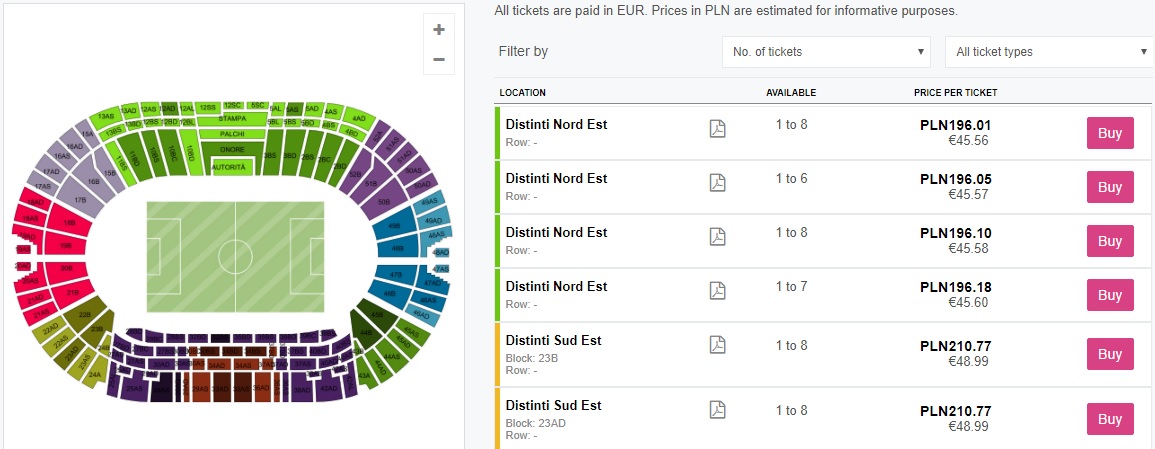Zoom in on the stadium map
1155x449 pixels.
(x=438, y=30)
